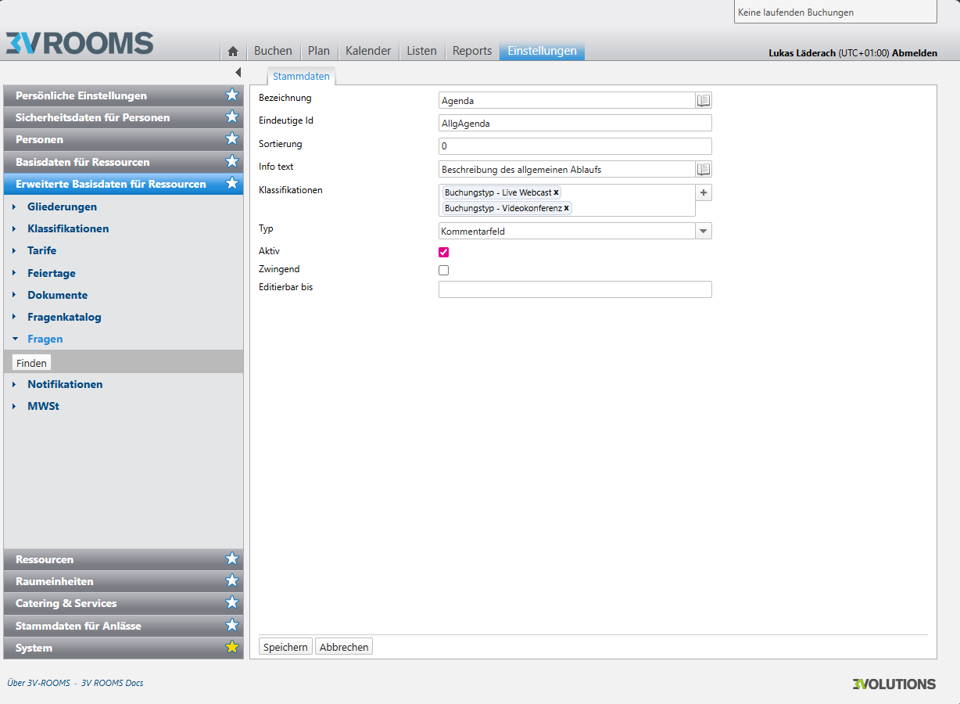Expand the Notifikationen tree item
This screenshot has width=960, height=704.
pos(14,384)
